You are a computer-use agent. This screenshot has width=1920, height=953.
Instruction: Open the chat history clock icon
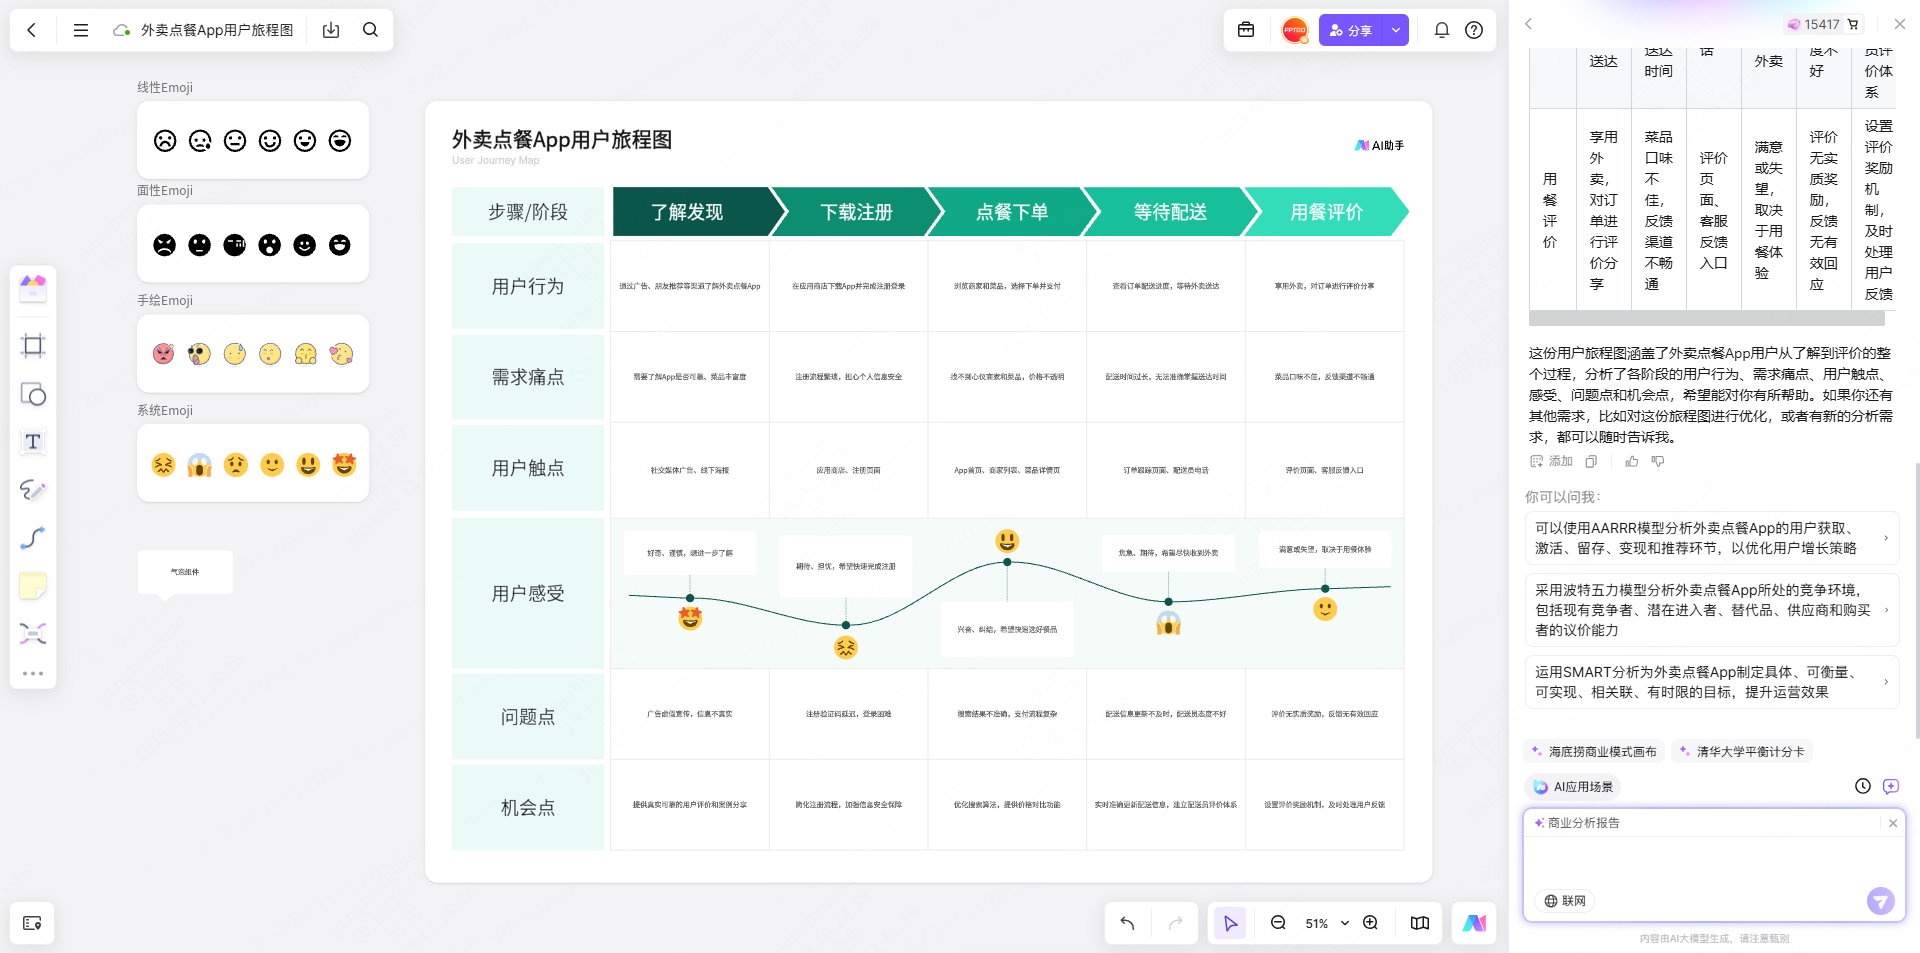pos(1863,786)
